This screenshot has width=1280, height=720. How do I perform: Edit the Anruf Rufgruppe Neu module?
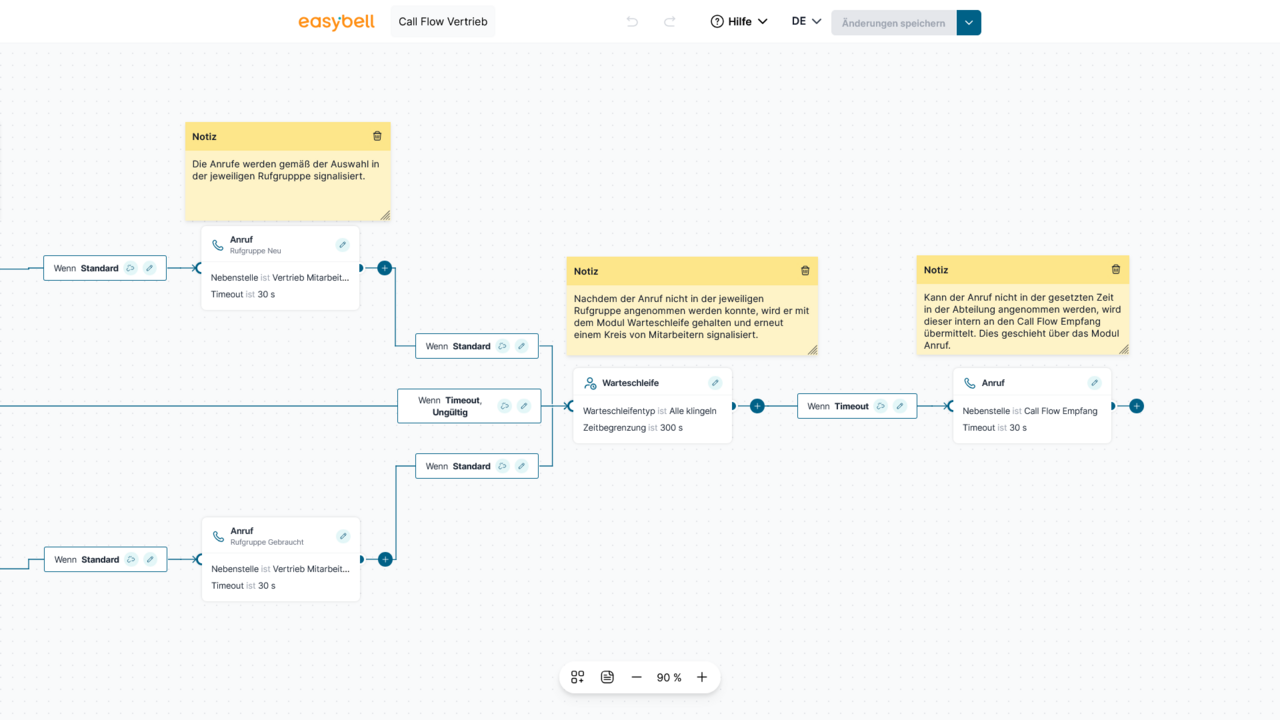(x=342, y=245)
